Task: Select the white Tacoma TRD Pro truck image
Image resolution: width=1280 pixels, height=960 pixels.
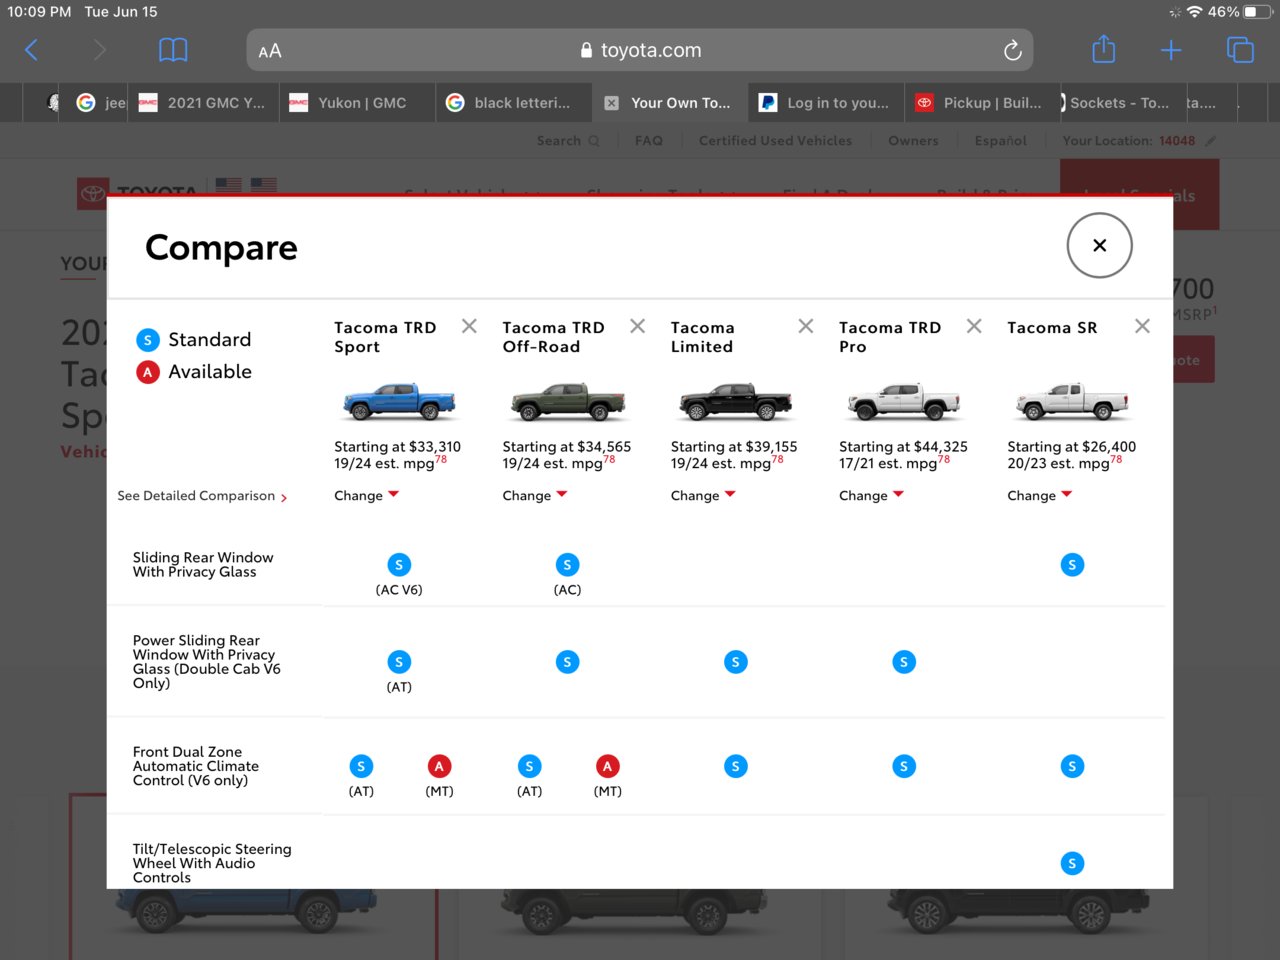Action: click(x=904, y=401)
